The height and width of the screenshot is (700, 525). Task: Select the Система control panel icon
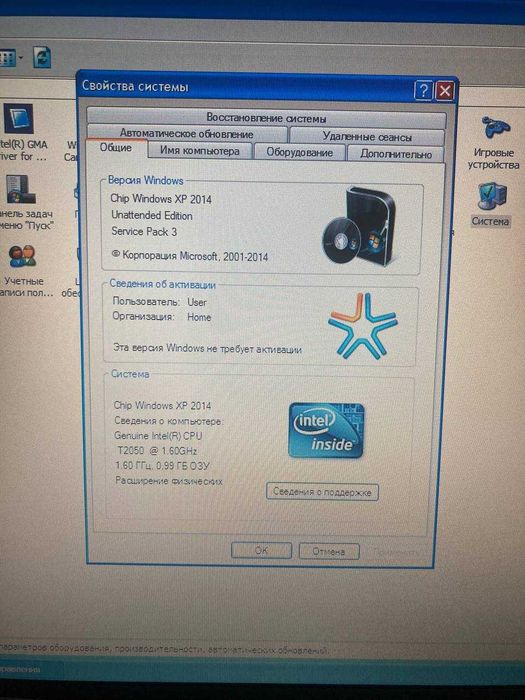tap(491, 204)
